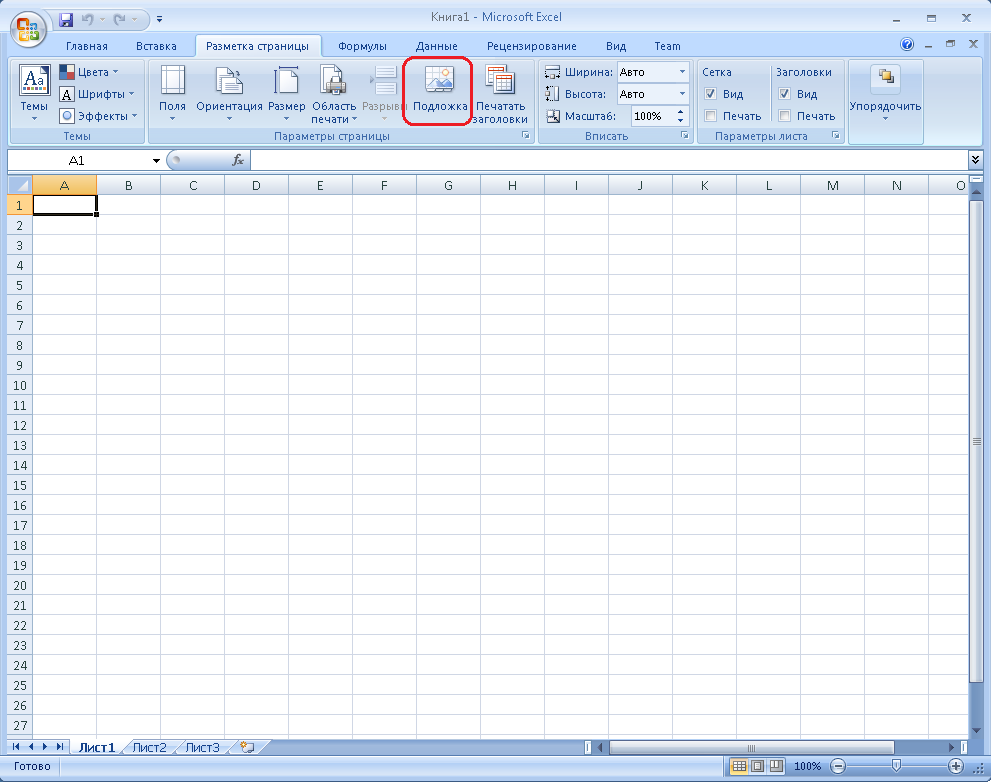Screen dimensions: 991x782
Task: Open the Office button menu
Action: click(28, 30)
